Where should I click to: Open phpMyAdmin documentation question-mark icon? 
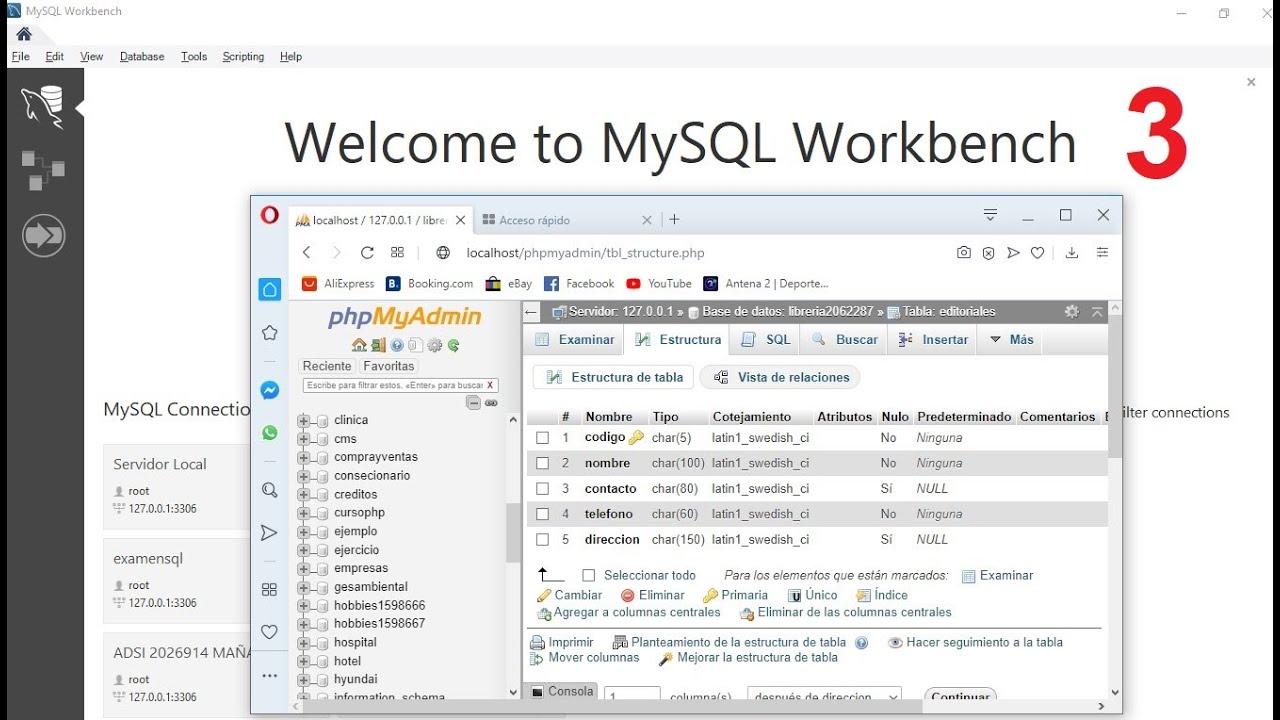click(x=397, y=345)
